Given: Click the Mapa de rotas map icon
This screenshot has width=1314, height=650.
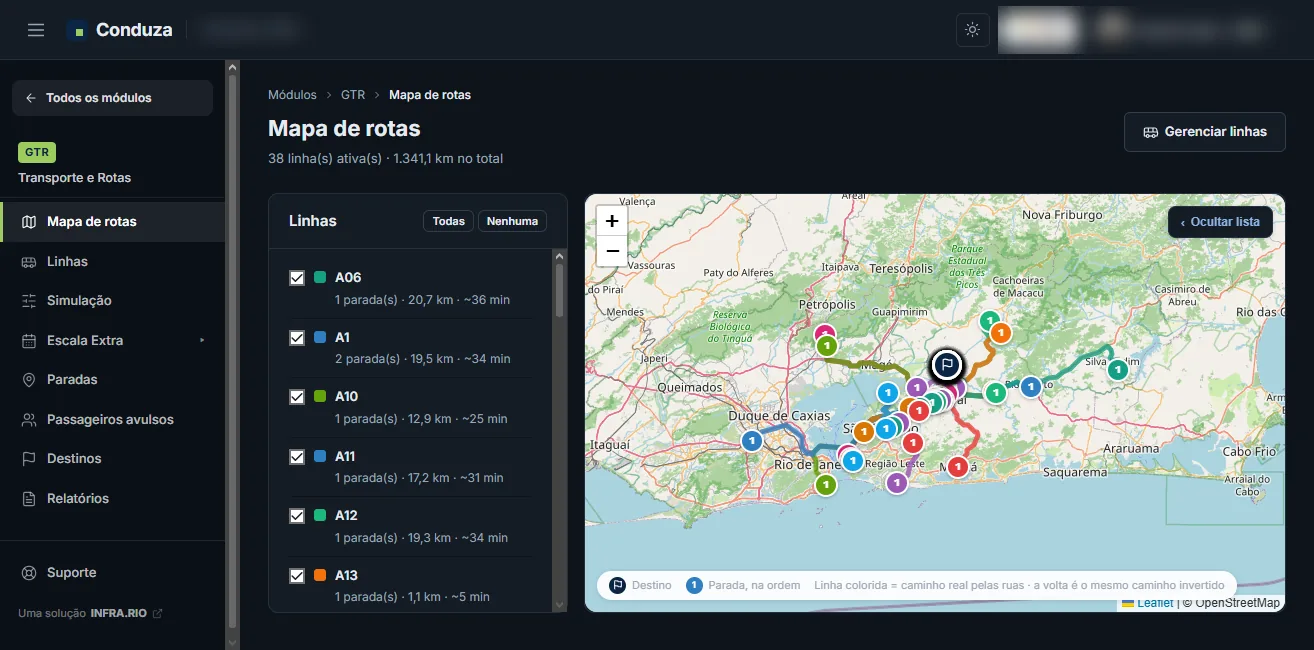Looking at the screenshot, I should [29, 222].
